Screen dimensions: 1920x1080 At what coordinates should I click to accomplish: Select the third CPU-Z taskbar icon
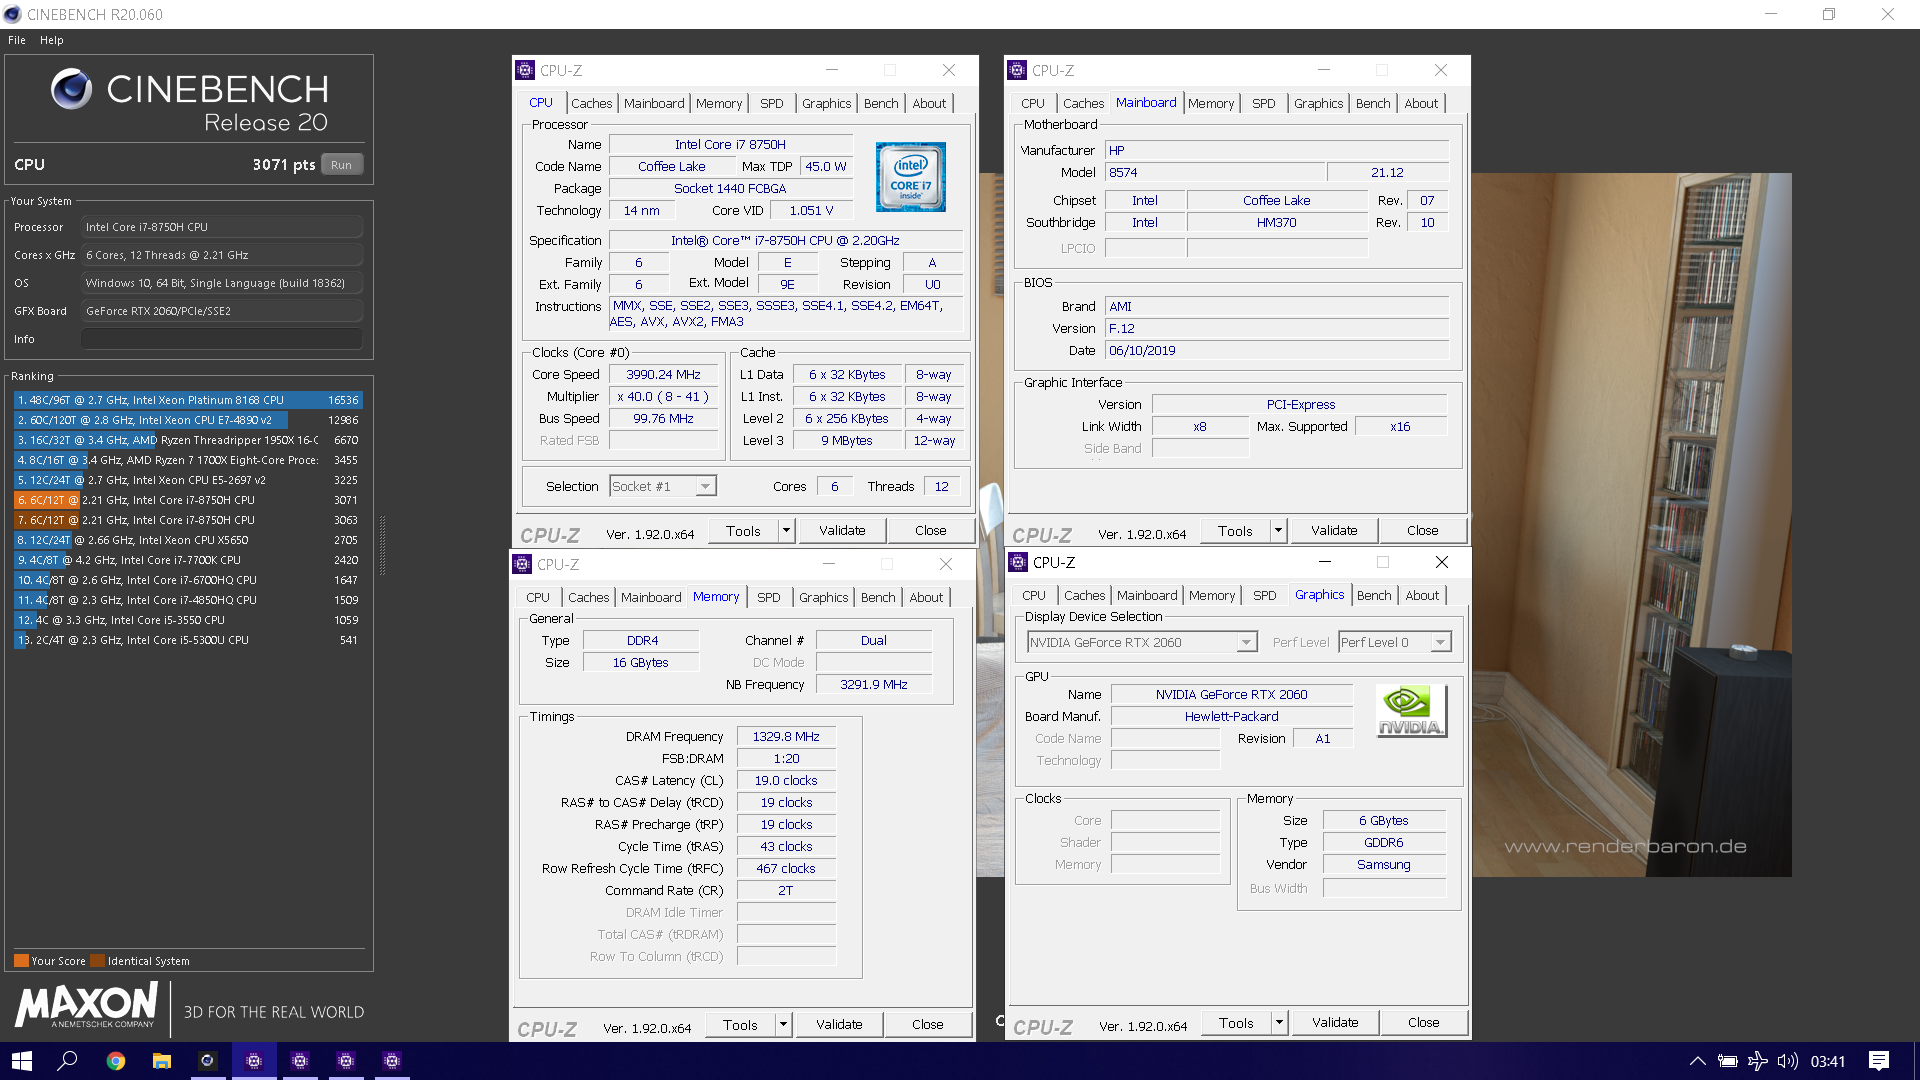click(x=346, y=1061)
